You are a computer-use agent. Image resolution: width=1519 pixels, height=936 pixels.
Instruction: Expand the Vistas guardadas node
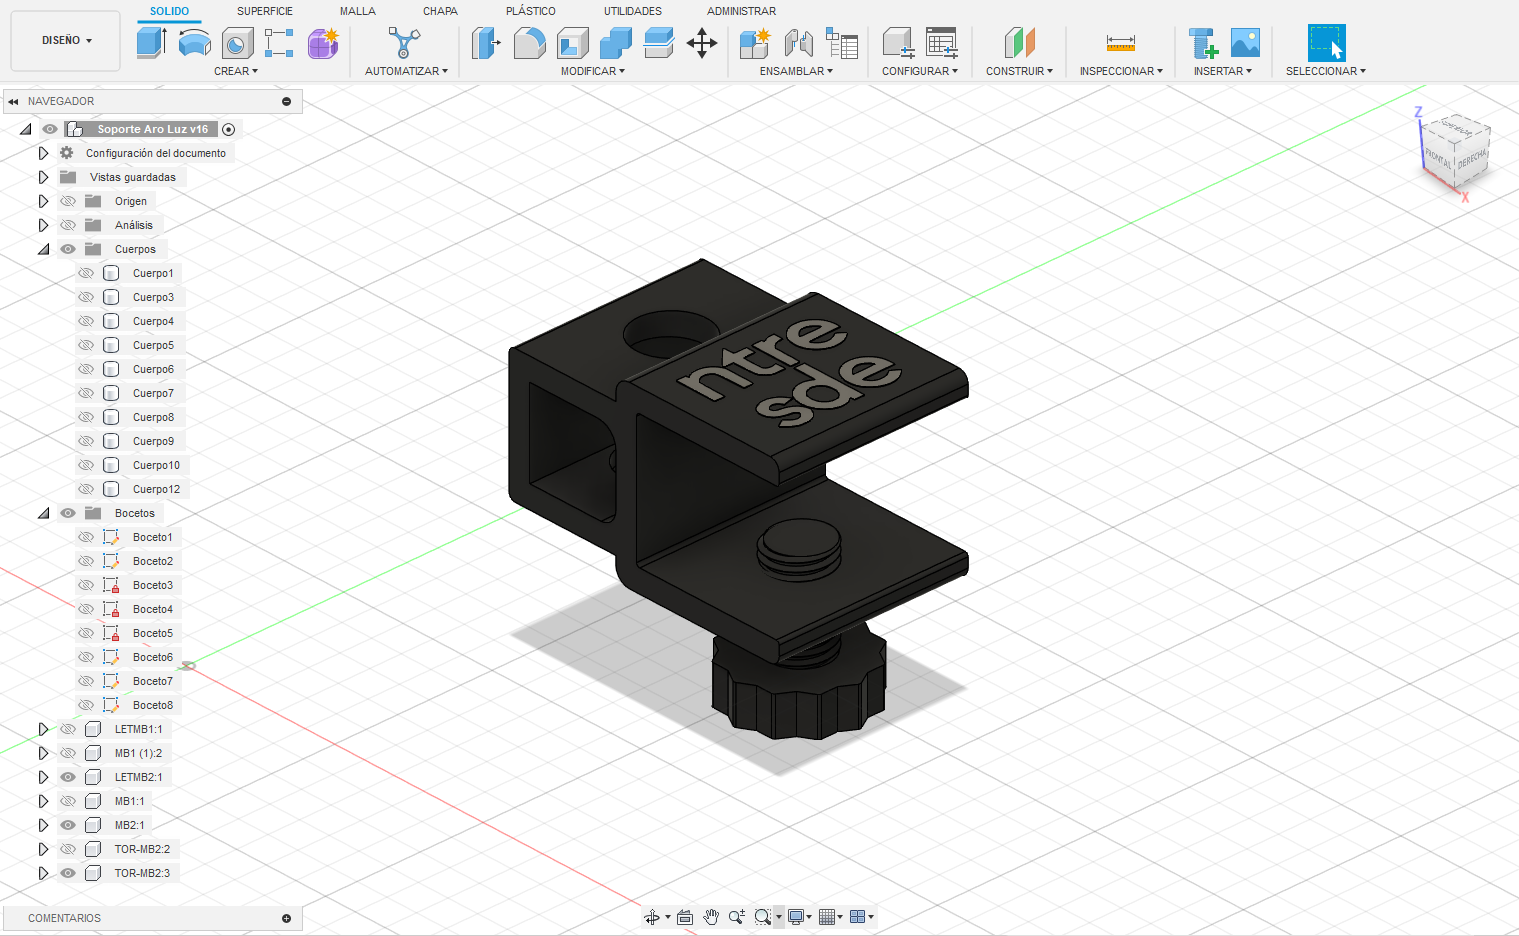[x=43, y=177]
